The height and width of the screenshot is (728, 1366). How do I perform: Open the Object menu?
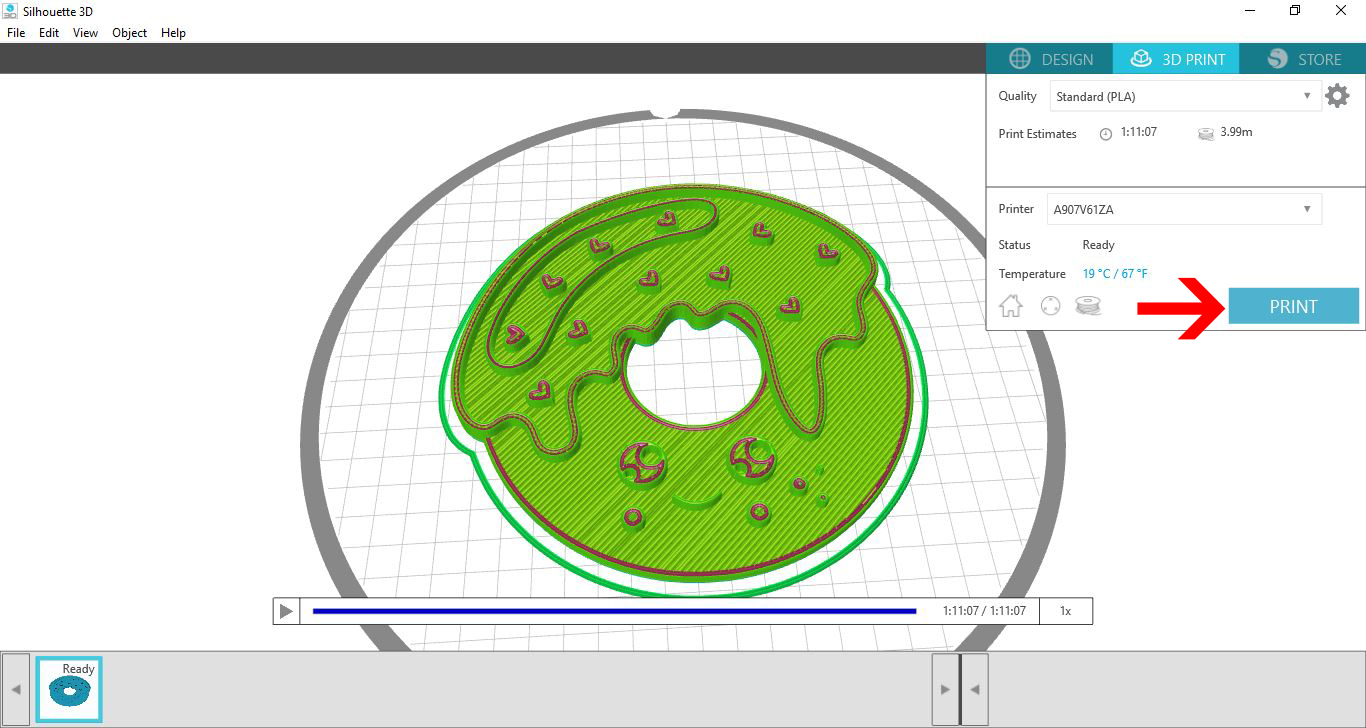pos(129,33)
